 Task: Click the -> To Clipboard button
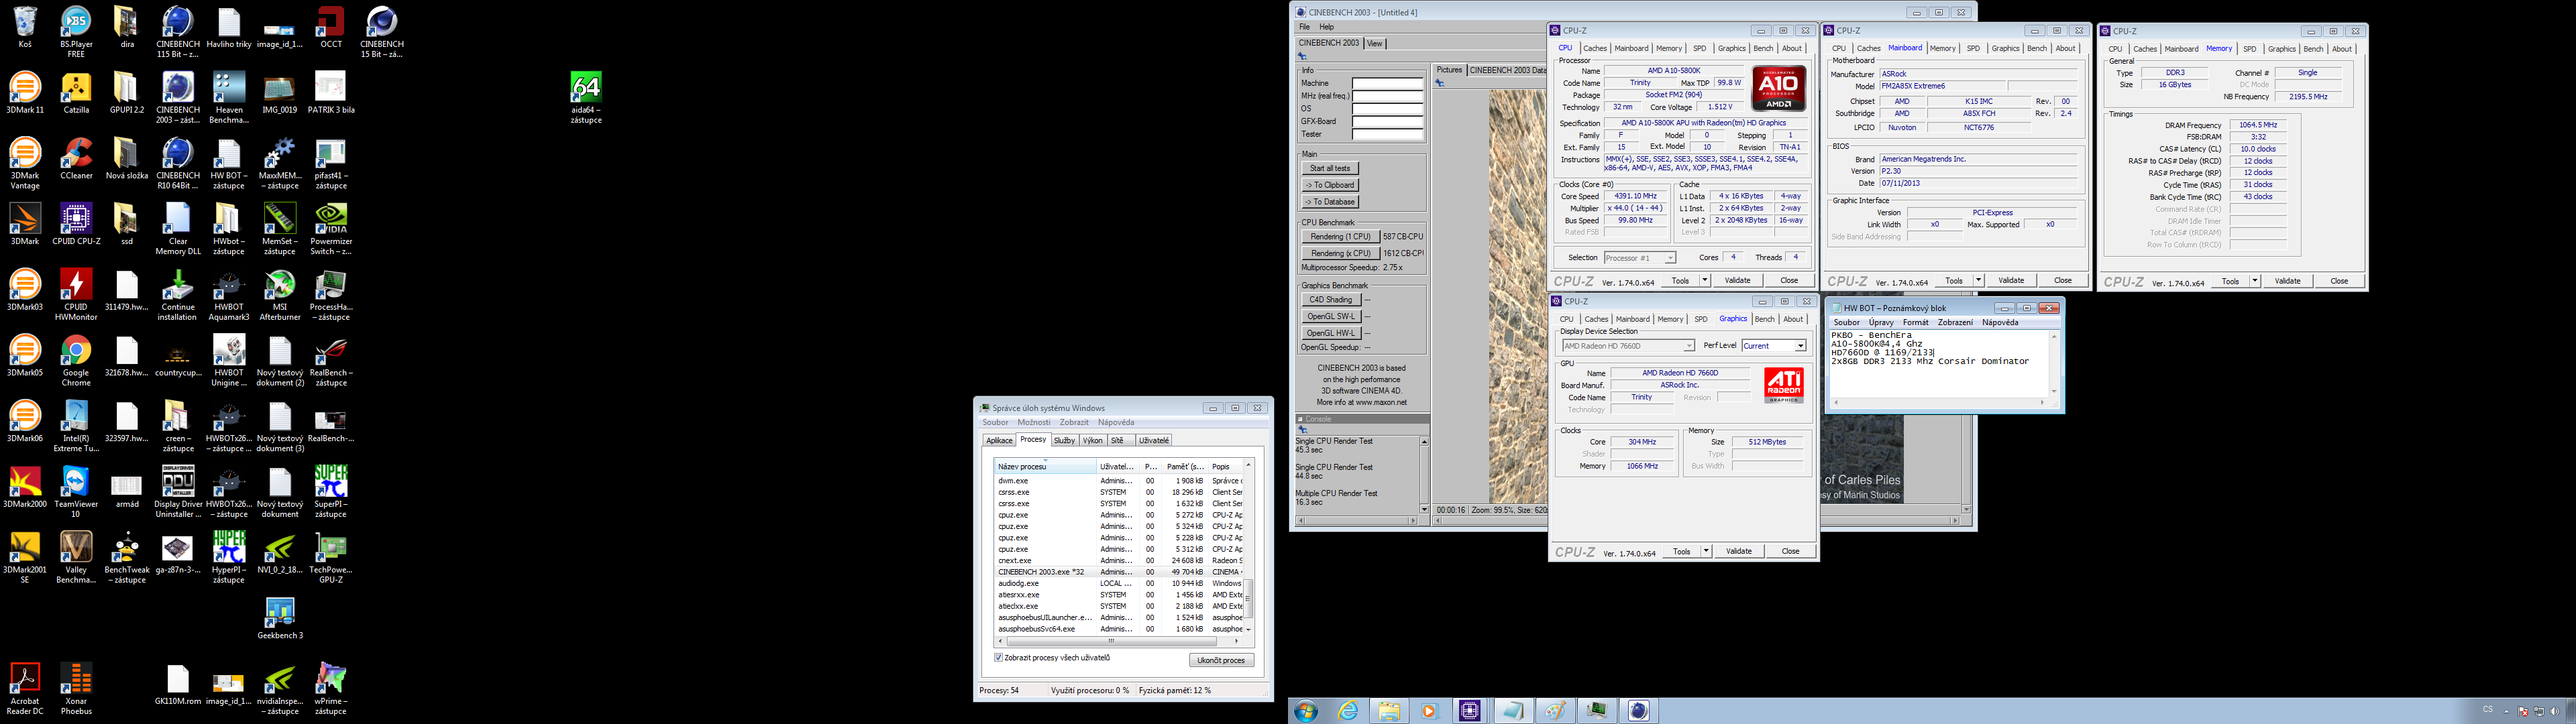tap(1330, 185)
